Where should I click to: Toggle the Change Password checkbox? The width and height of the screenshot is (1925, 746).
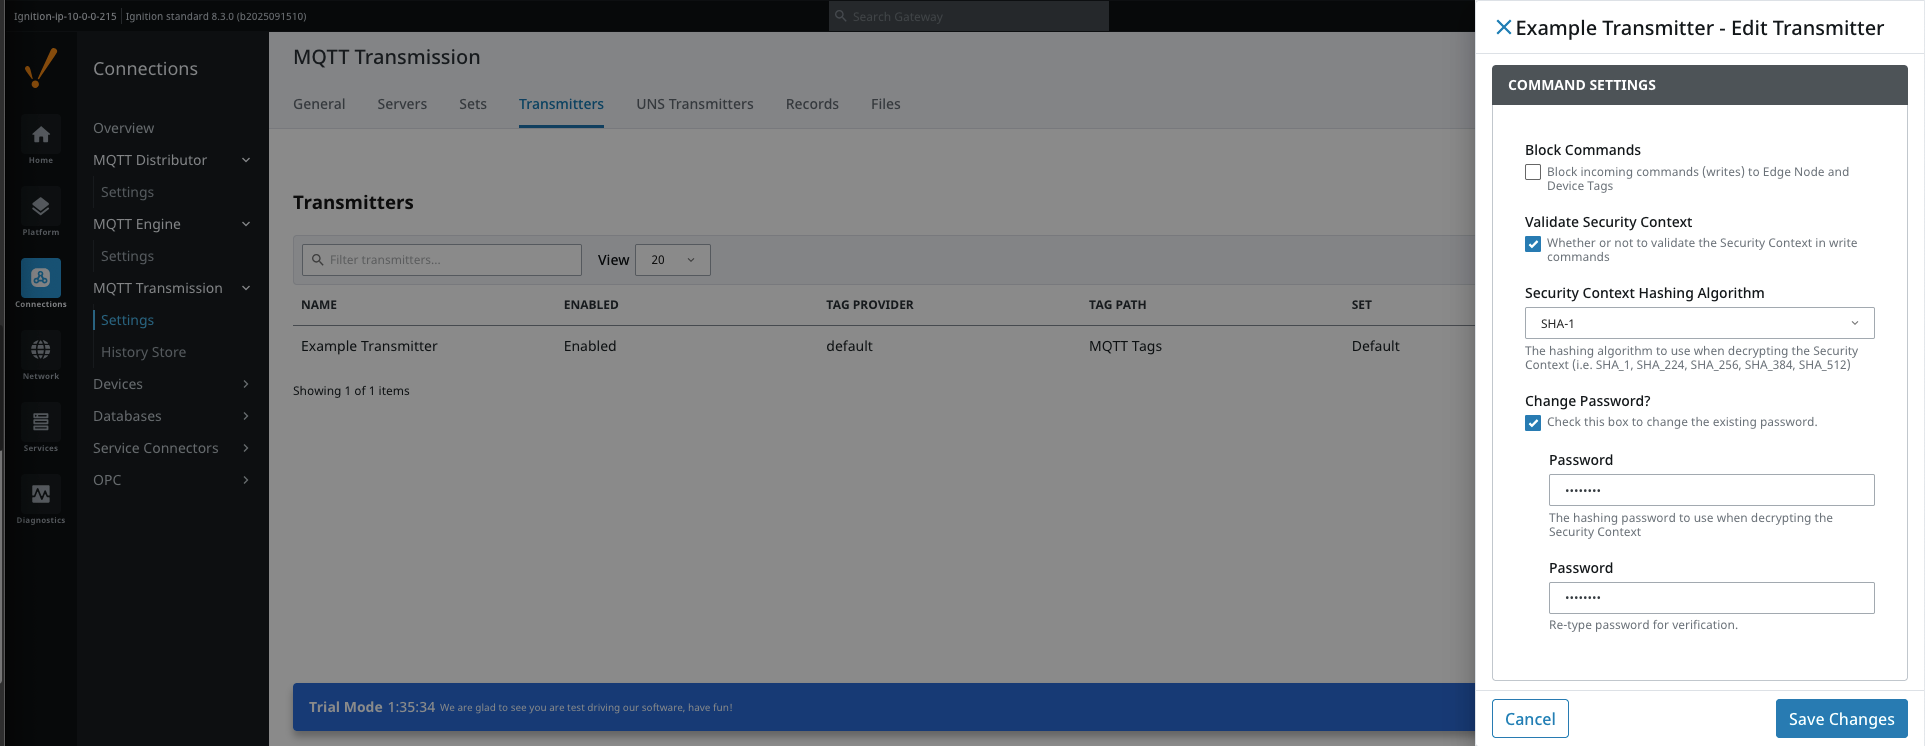[1533, 423]
